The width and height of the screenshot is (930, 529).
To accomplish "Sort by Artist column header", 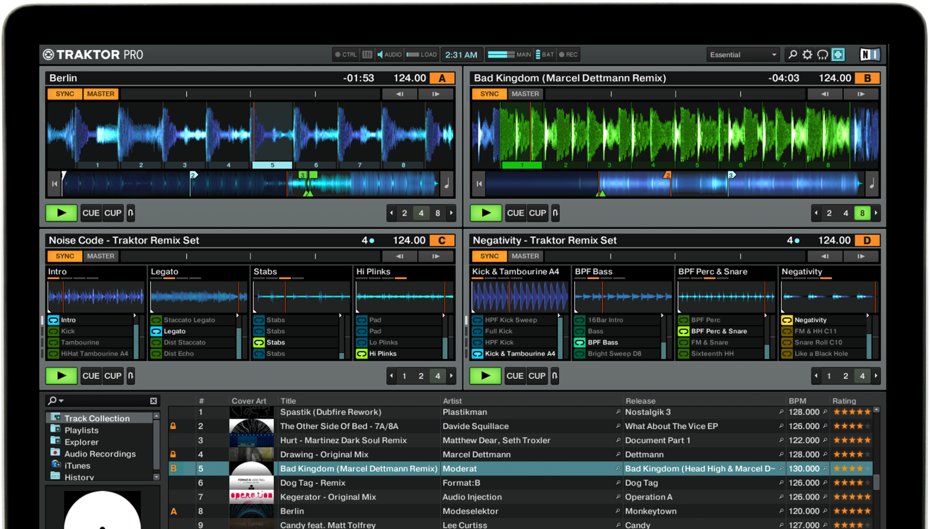I will click(x=453, y=401).
